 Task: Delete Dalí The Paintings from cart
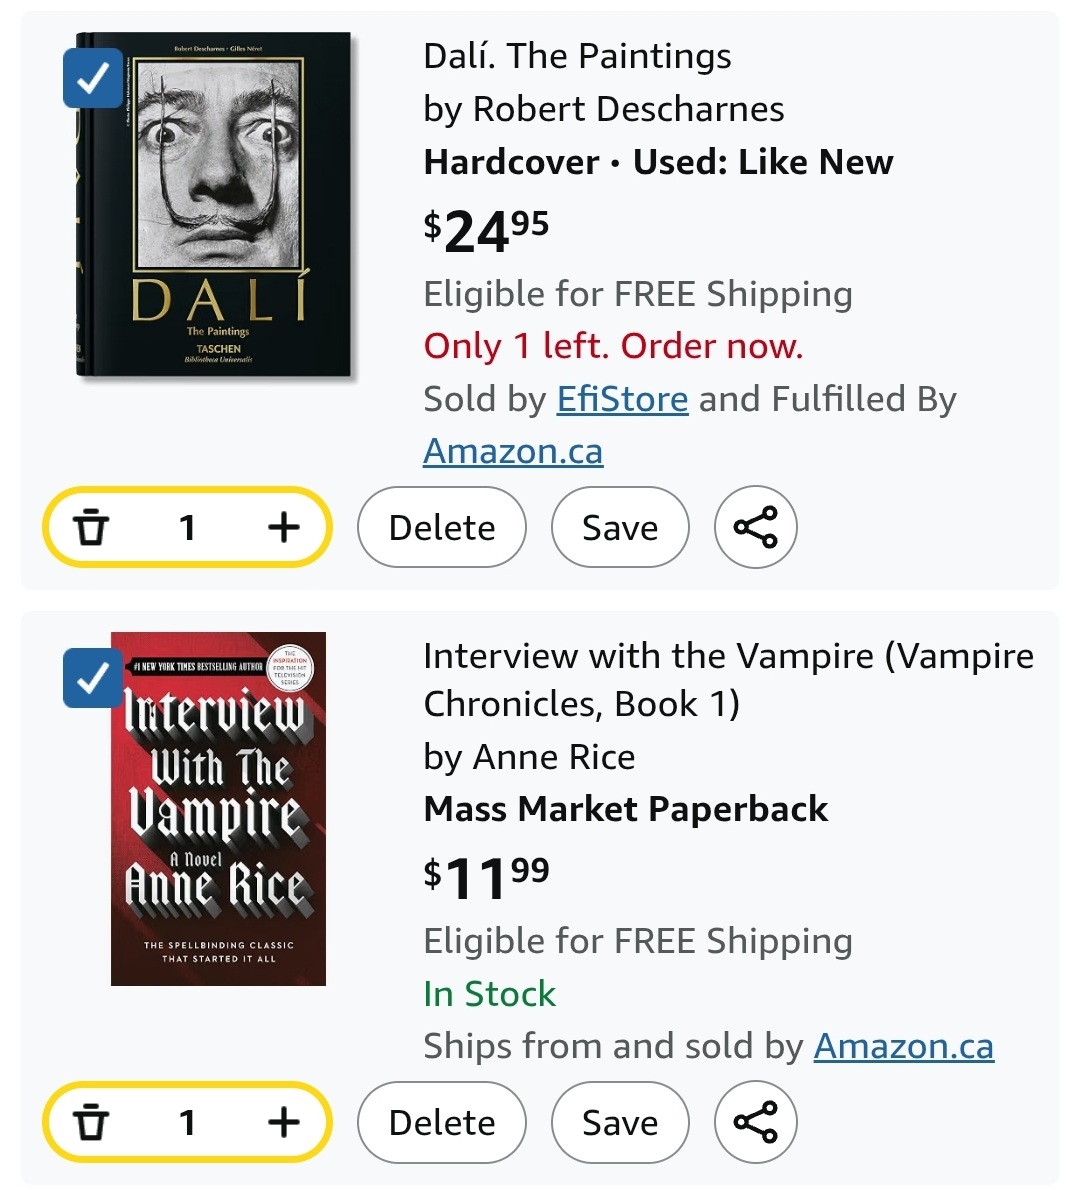(442, 527)
